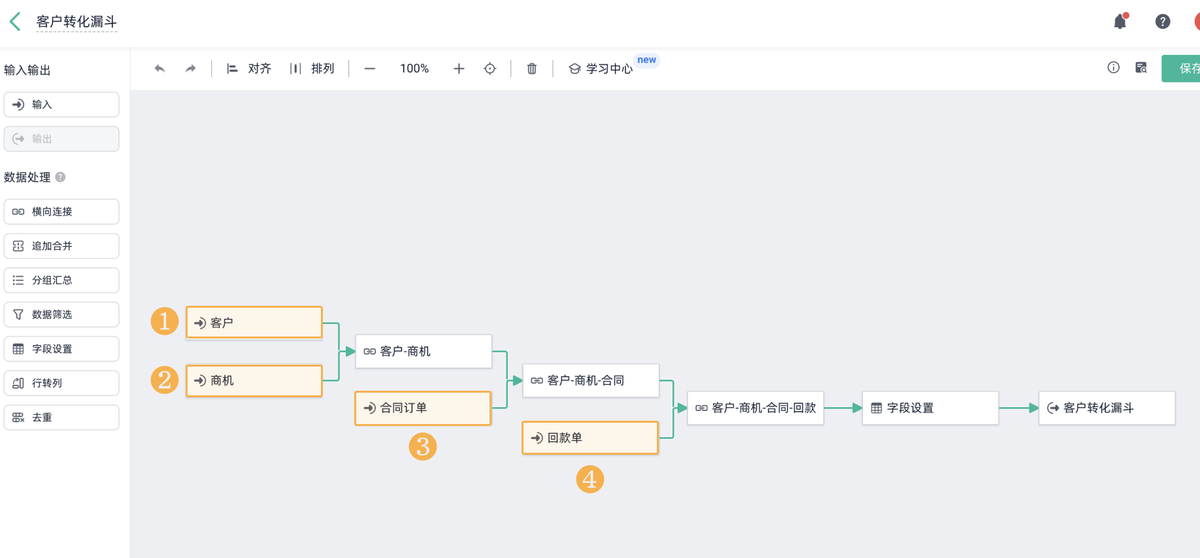Select the 商机 input node
Viewport: 1200px width, 558px height.
pos(254,381)
